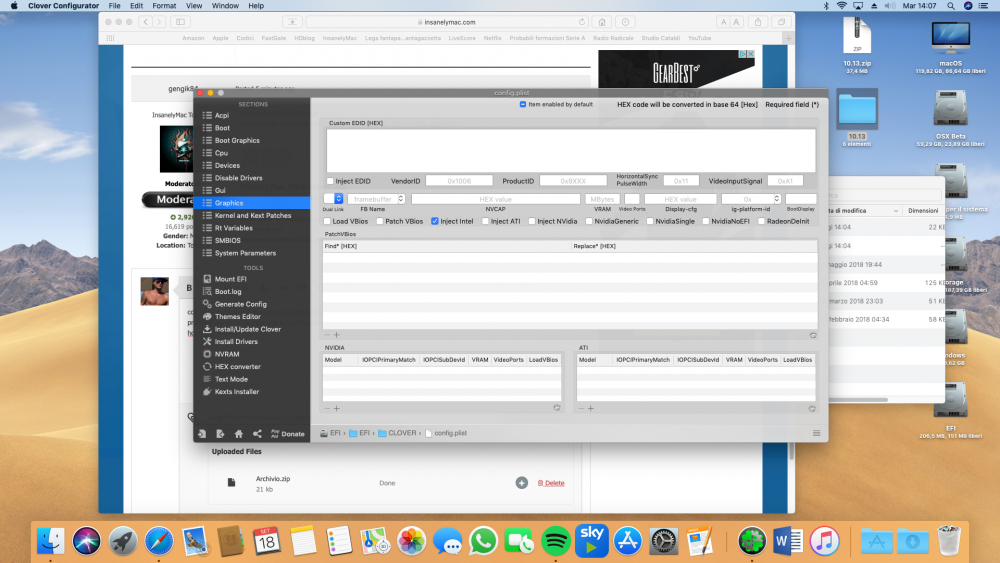Enable the NvidiaSingle checkbox

[651, 221]
